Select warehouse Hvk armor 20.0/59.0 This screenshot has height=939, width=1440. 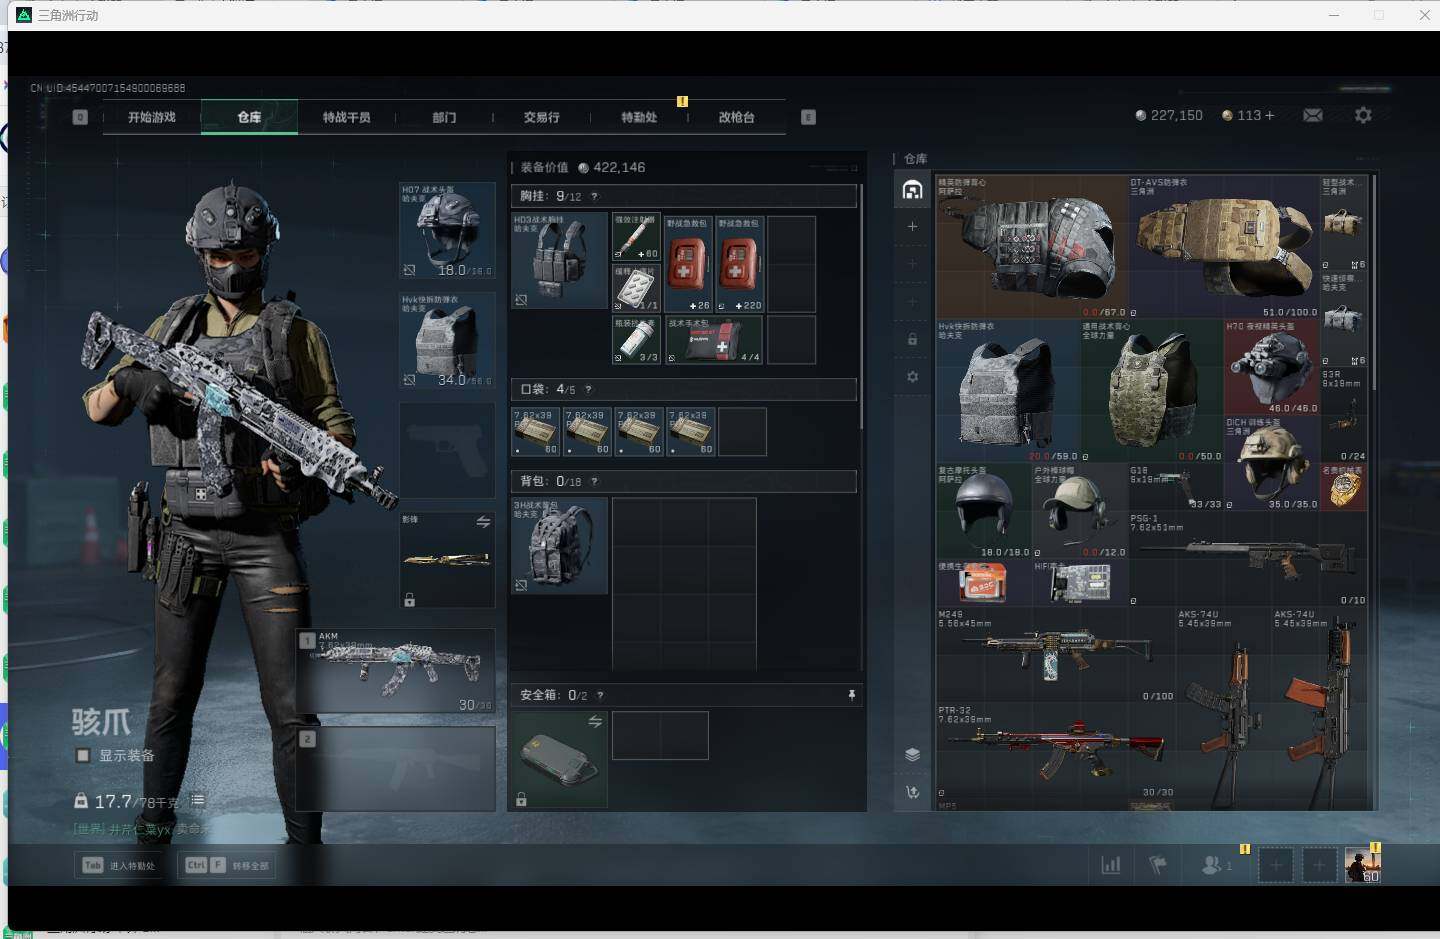coord(1008,391)
